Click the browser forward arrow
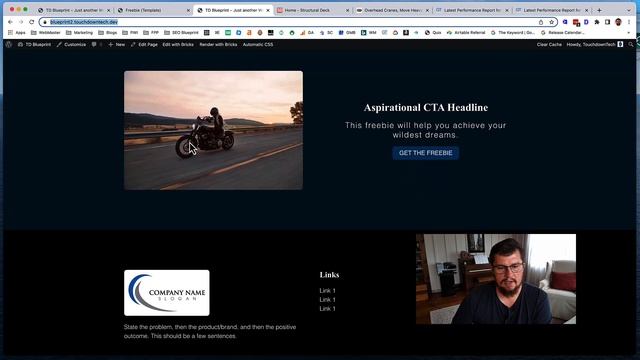Viewport: 640px width, 360px height. click(x=21, y=22)
